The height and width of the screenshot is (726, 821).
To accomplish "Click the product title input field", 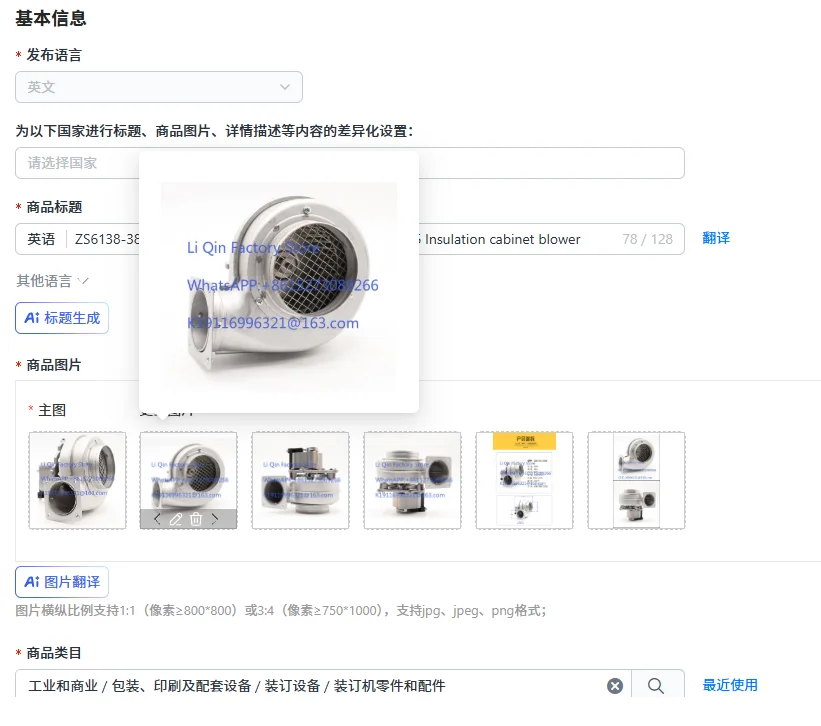I will click(350, 239).
